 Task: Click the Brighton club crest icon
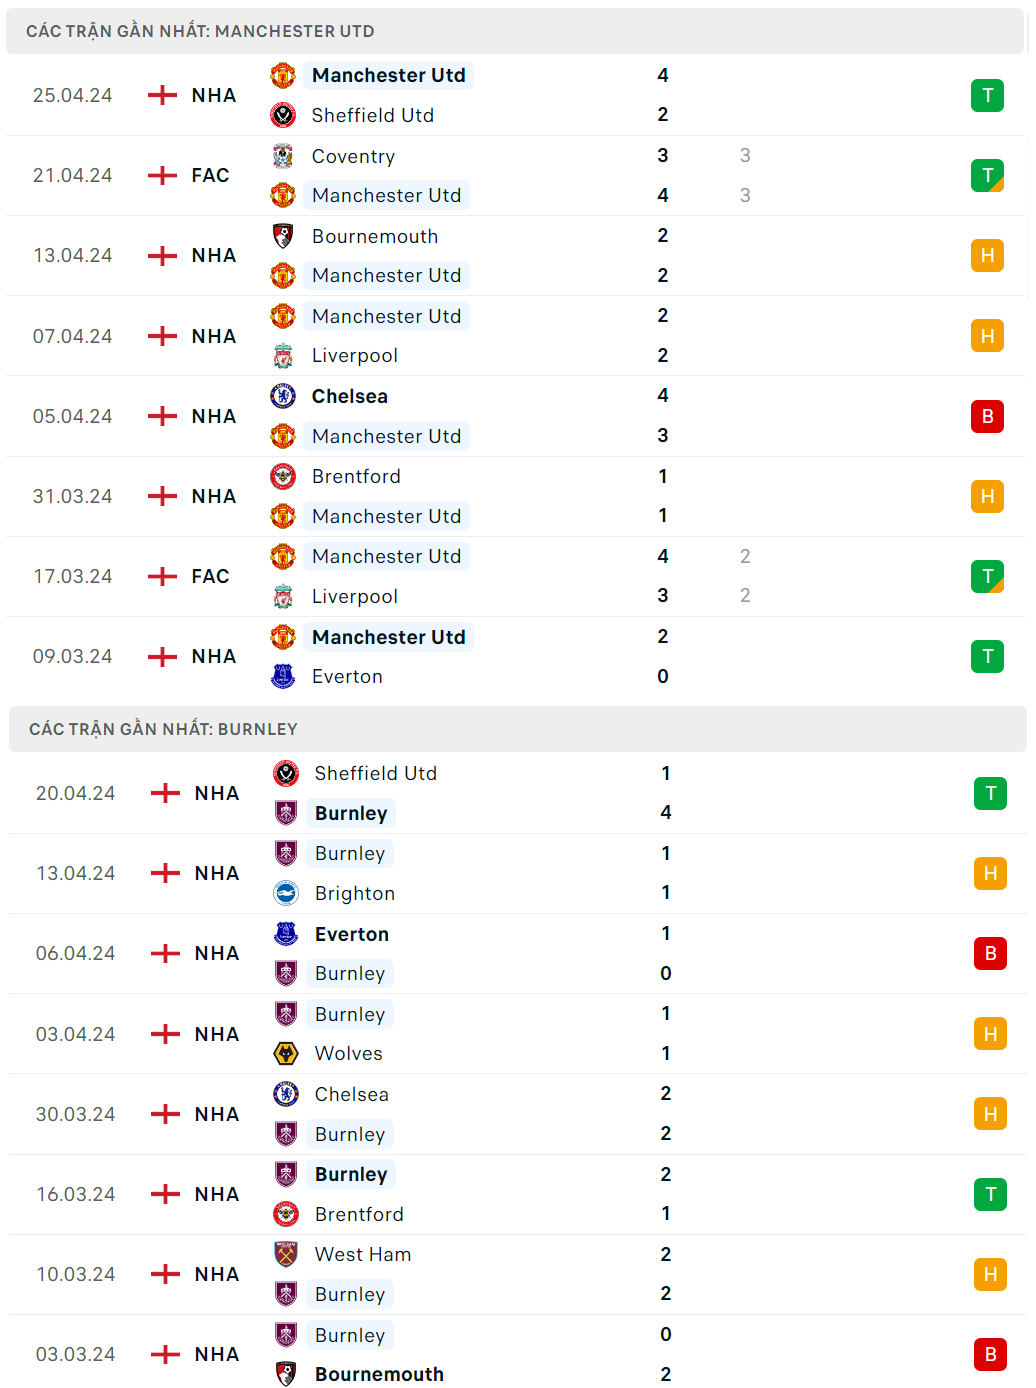286,893
